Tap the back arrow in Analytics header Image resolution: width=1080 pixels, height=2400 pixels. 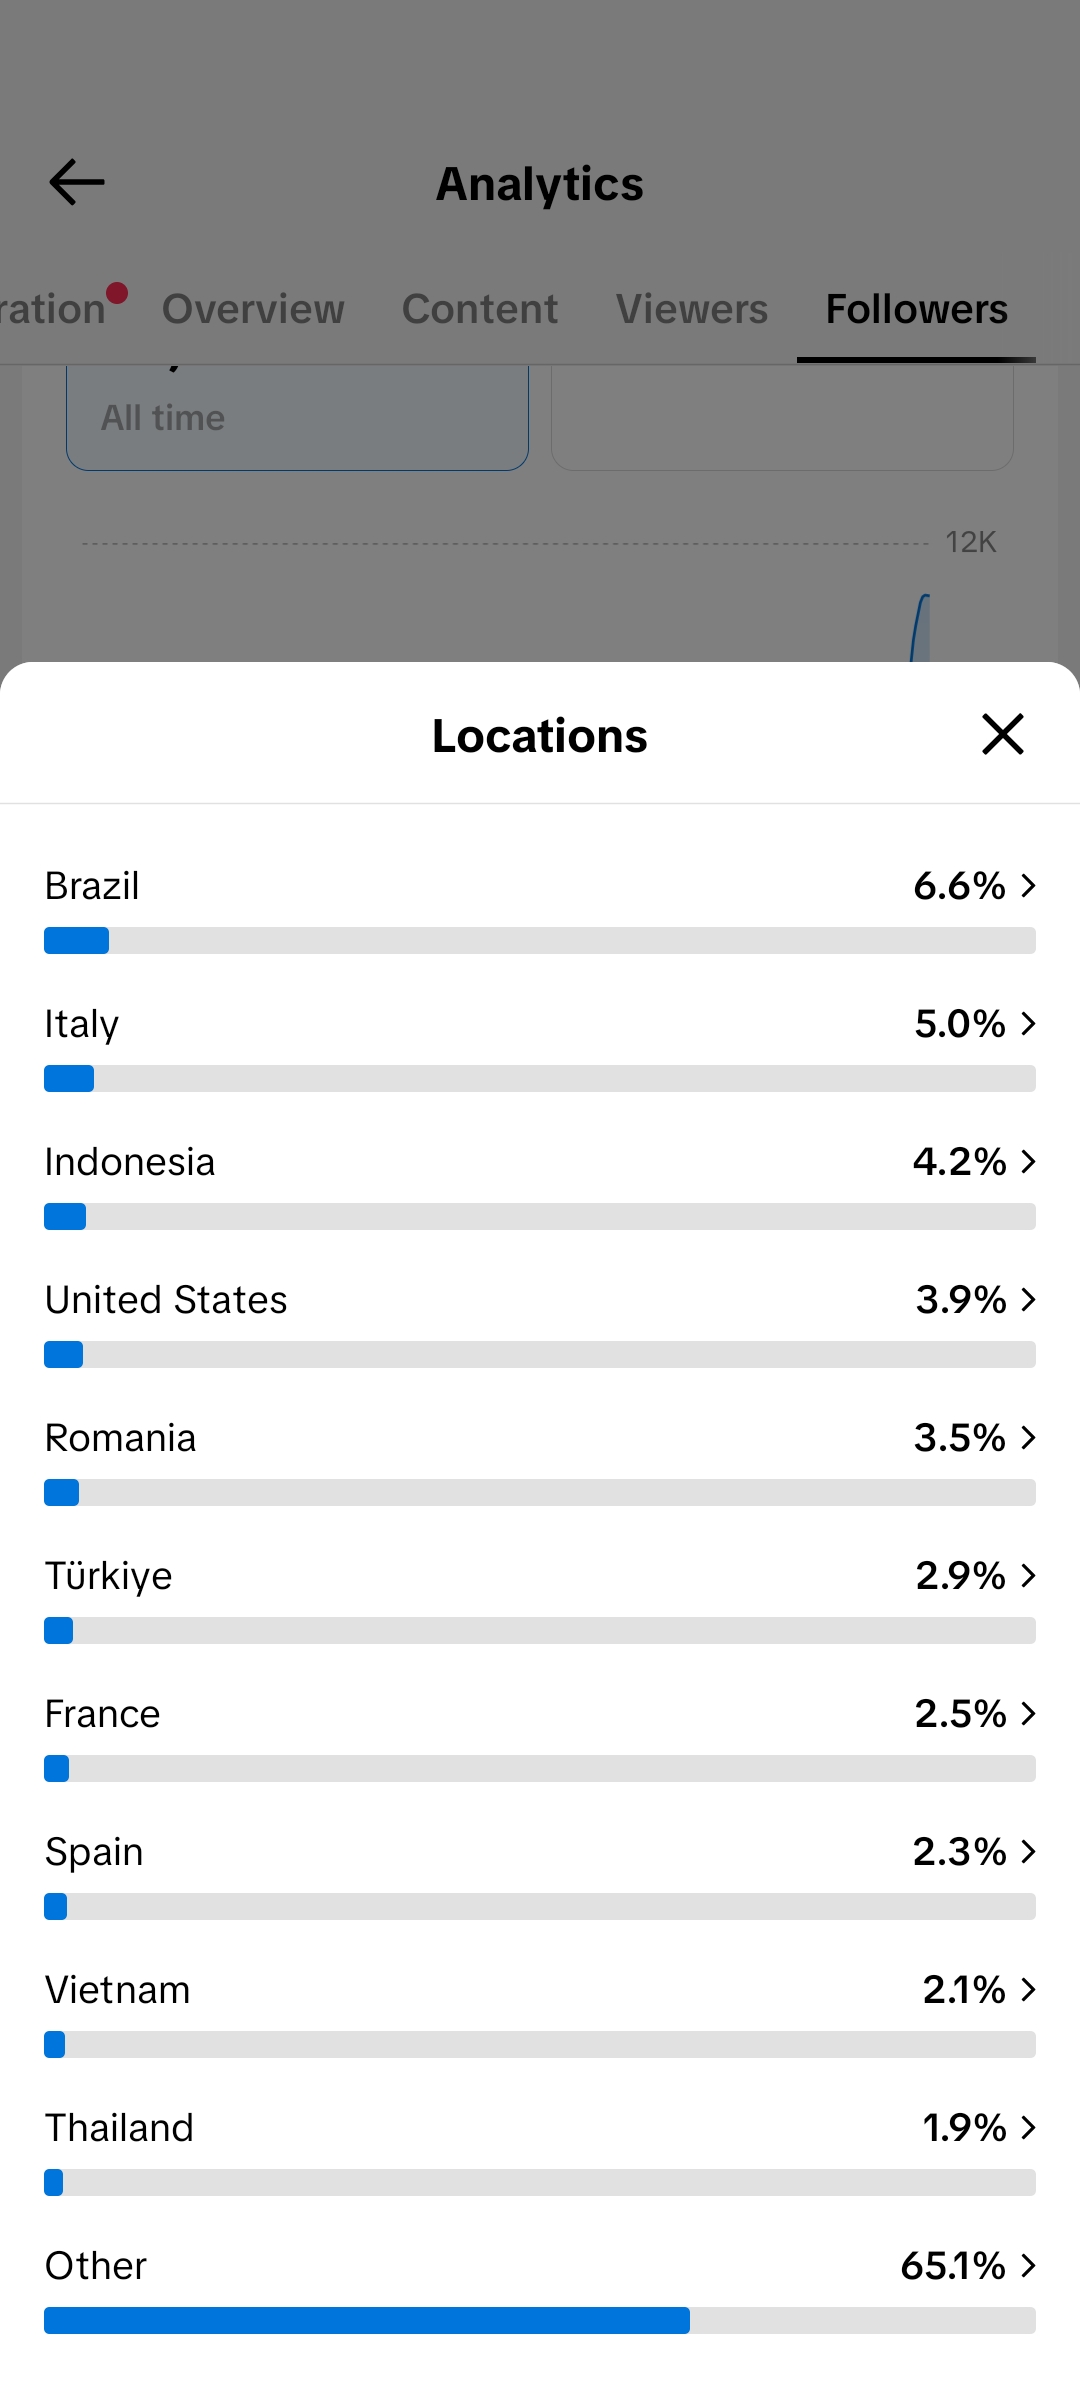pyautogui.click(x=77, y=182)
